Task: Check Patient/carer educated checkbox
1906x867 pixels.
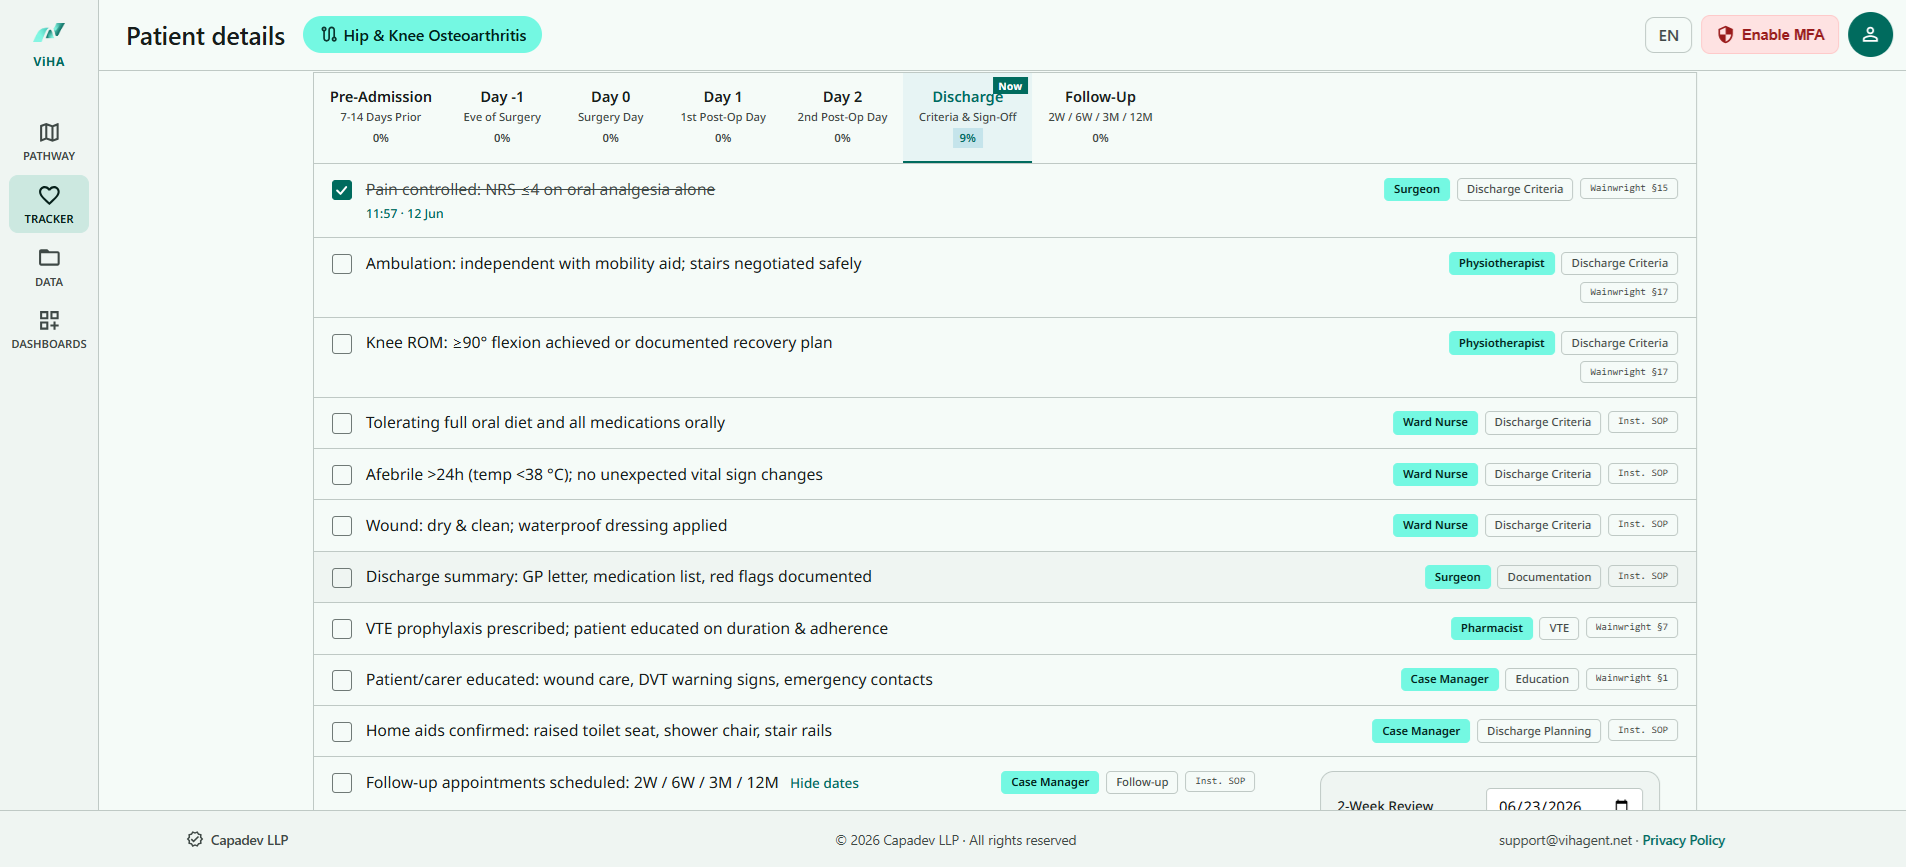Action: pos(342,681)
